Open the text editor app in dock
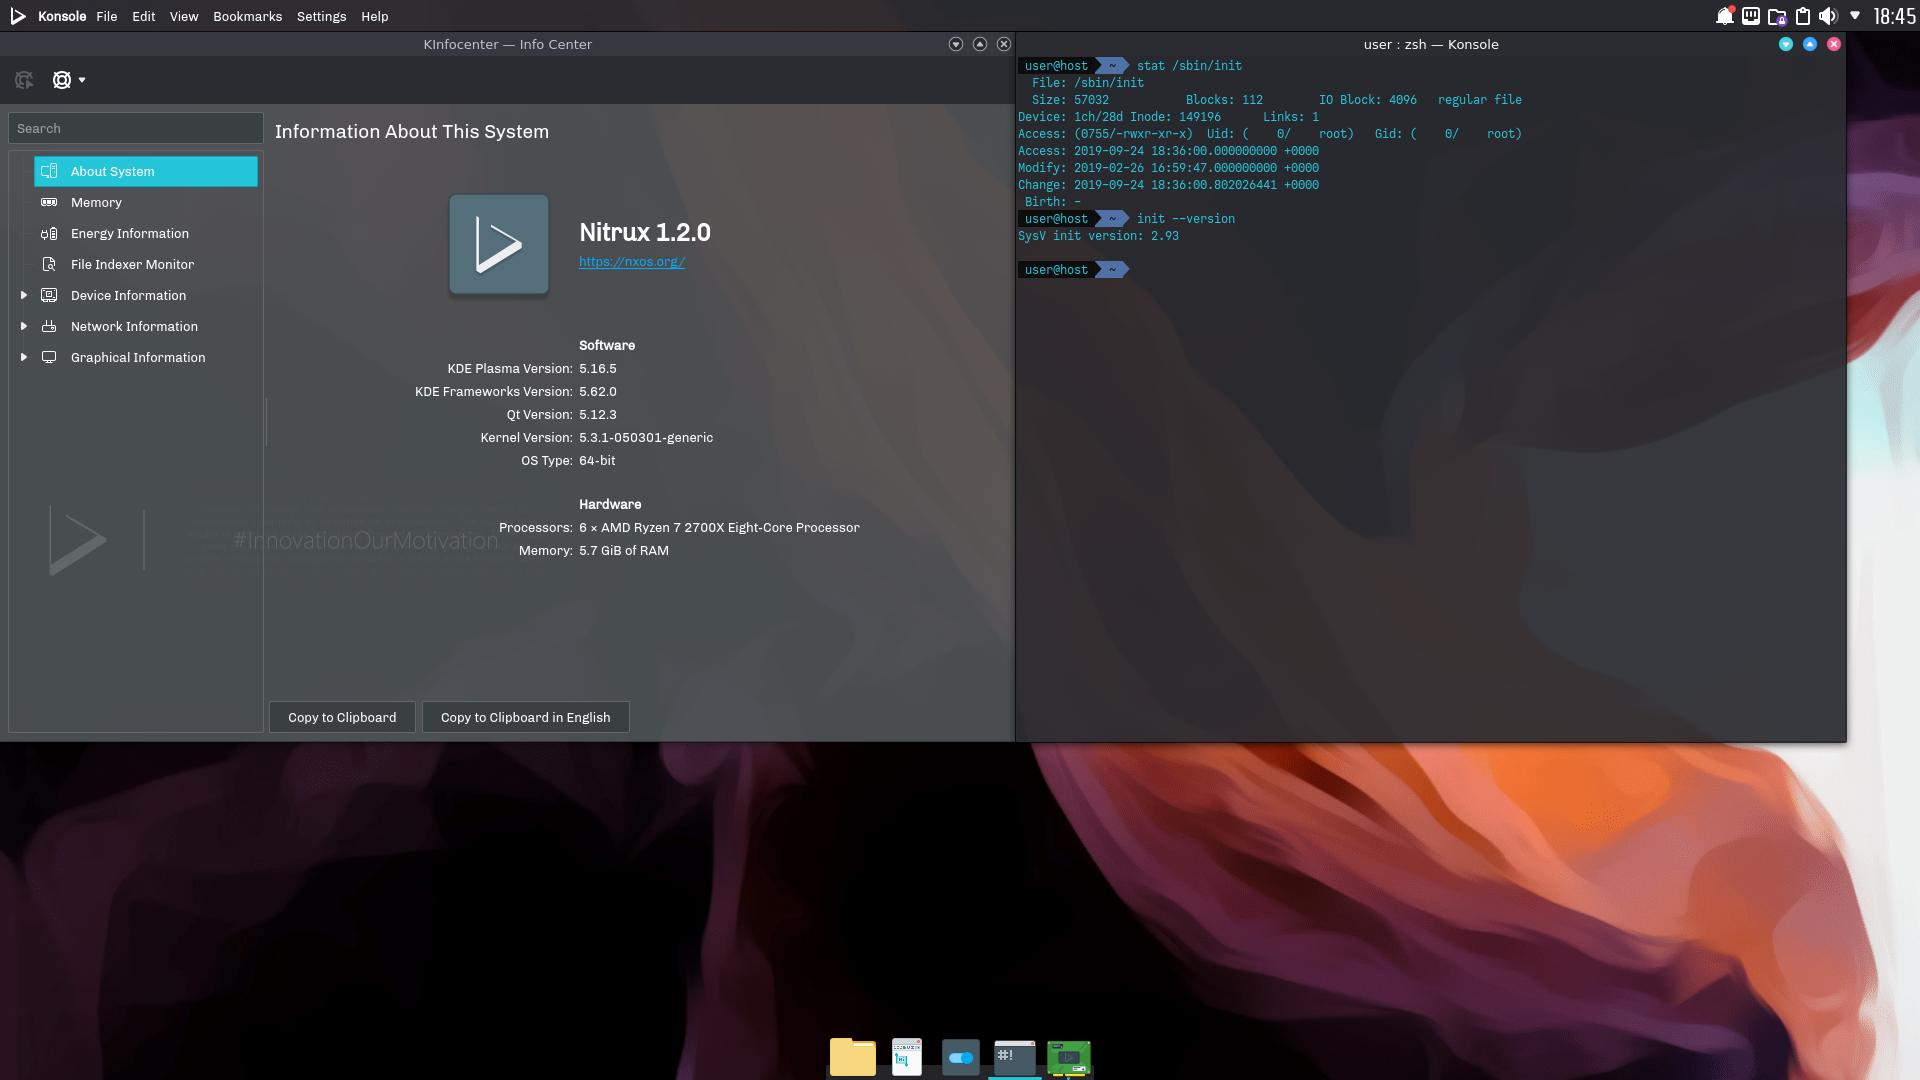 [x=907, y=1056]
